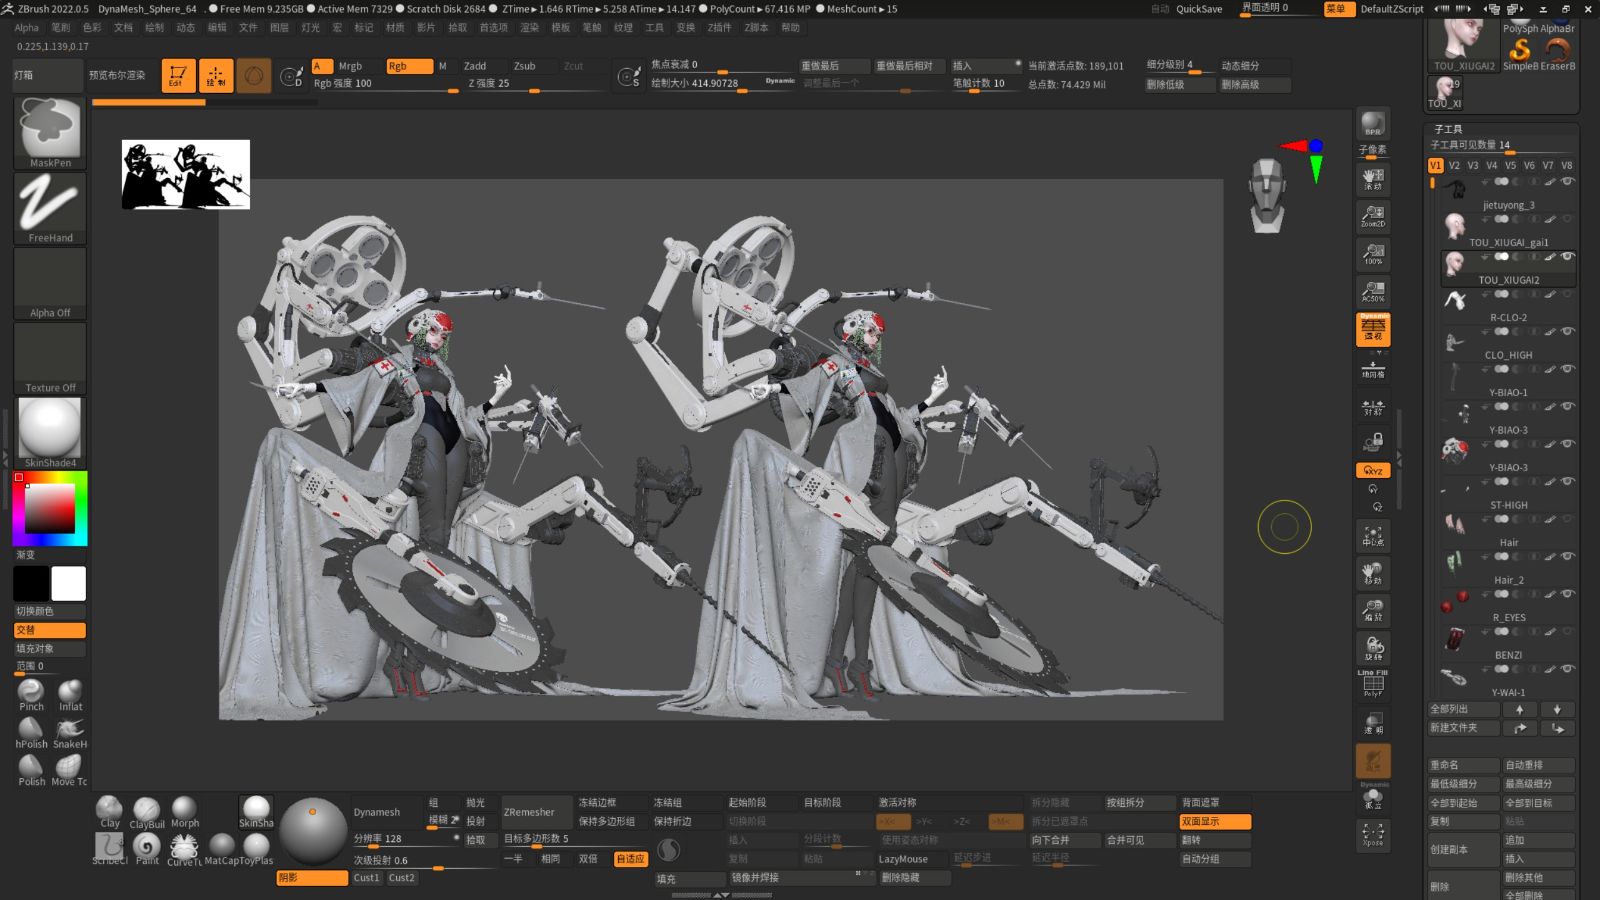Select the Clay brush at bottom
Image resolution: width=1600 pixels, height=900 pixels.
(x=110, y=812)
